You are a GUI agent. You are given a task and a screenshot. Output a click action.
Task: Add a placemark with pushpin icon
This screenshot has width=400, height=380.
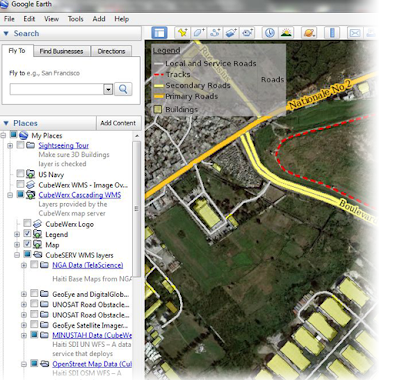click(x=182, y=33)
